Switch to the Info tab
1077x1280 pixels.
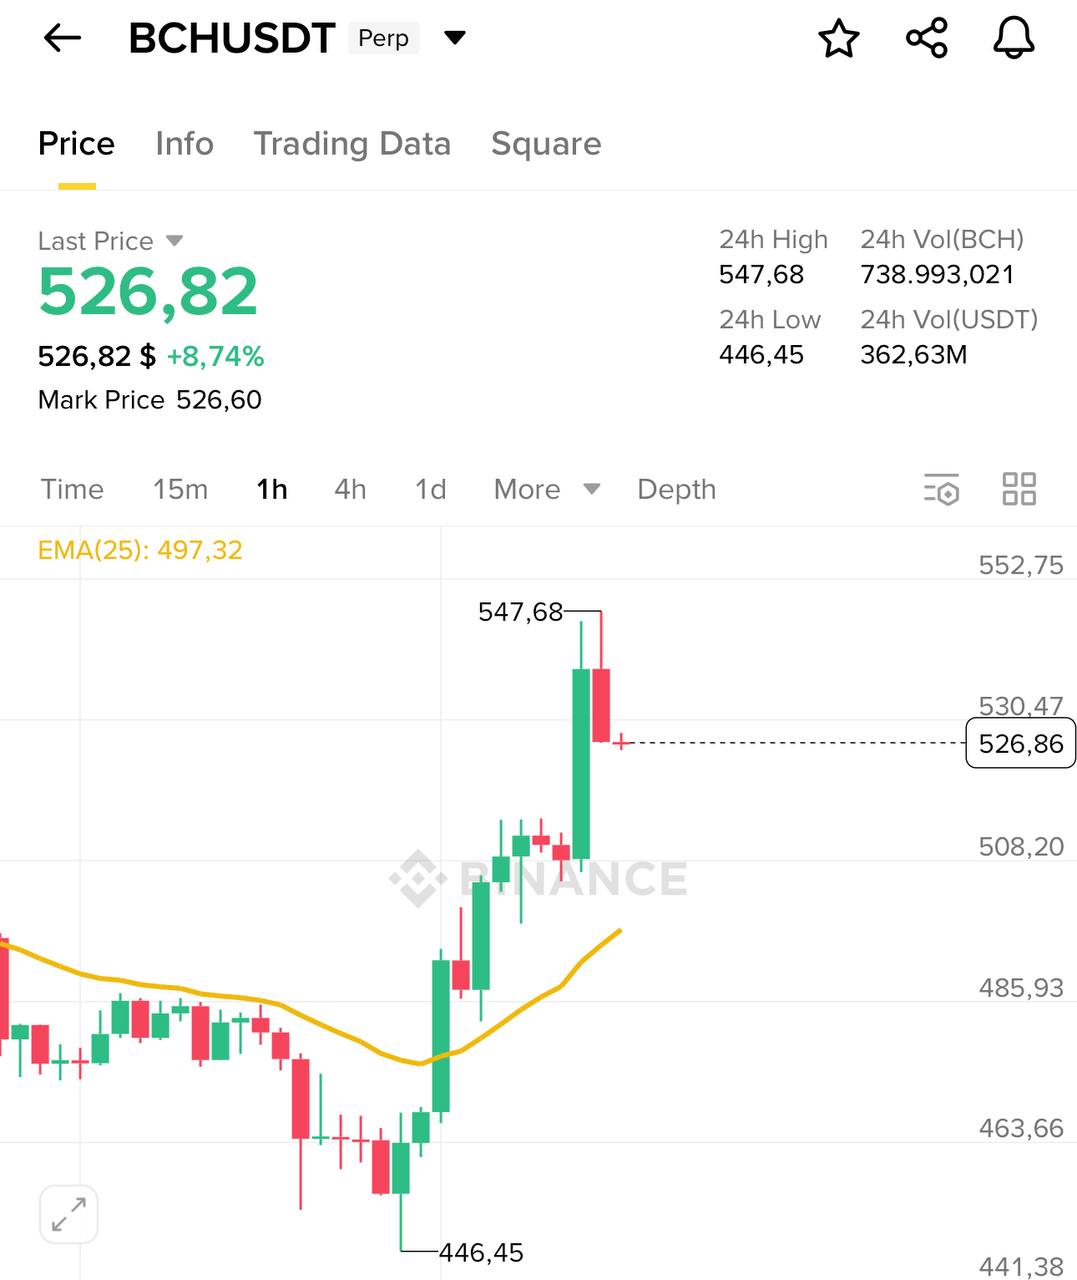[184, 143]
